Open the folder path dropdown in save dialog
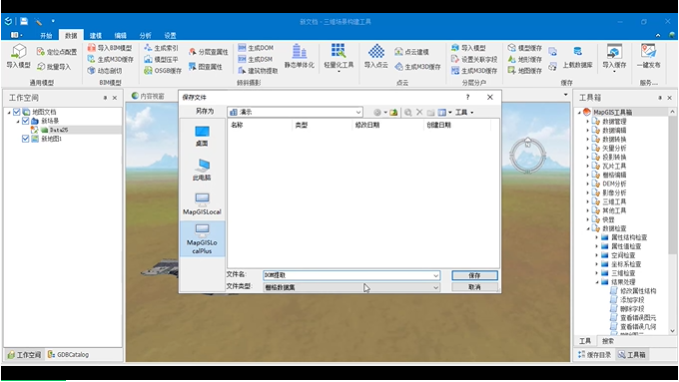The image size is (679, 382). [358, 113]
